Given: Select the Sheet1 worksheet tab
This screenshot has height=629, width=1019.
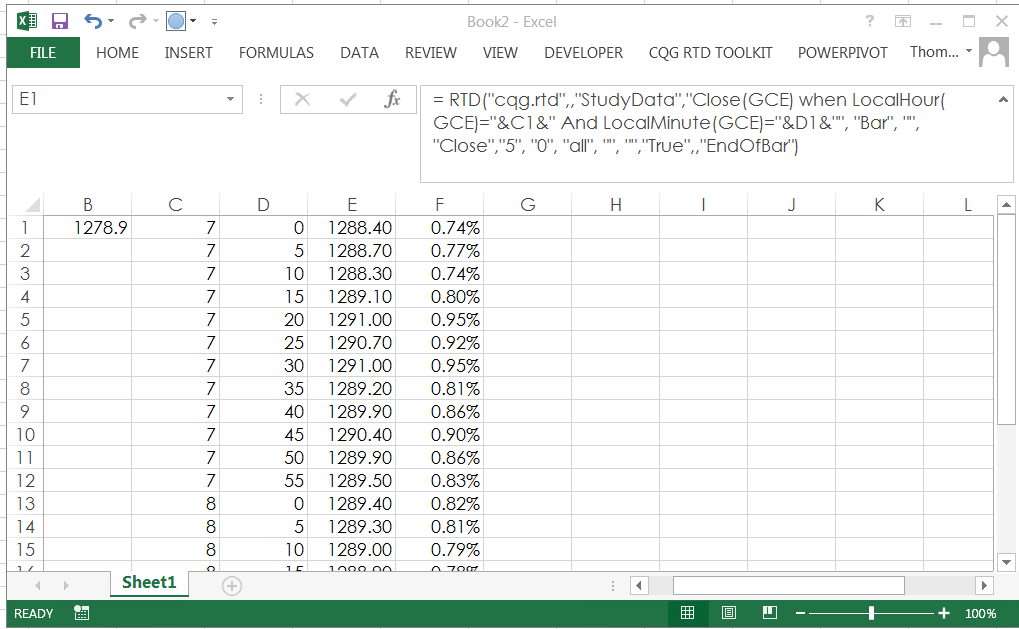Looking at the screenshot, I should point(148,582).
